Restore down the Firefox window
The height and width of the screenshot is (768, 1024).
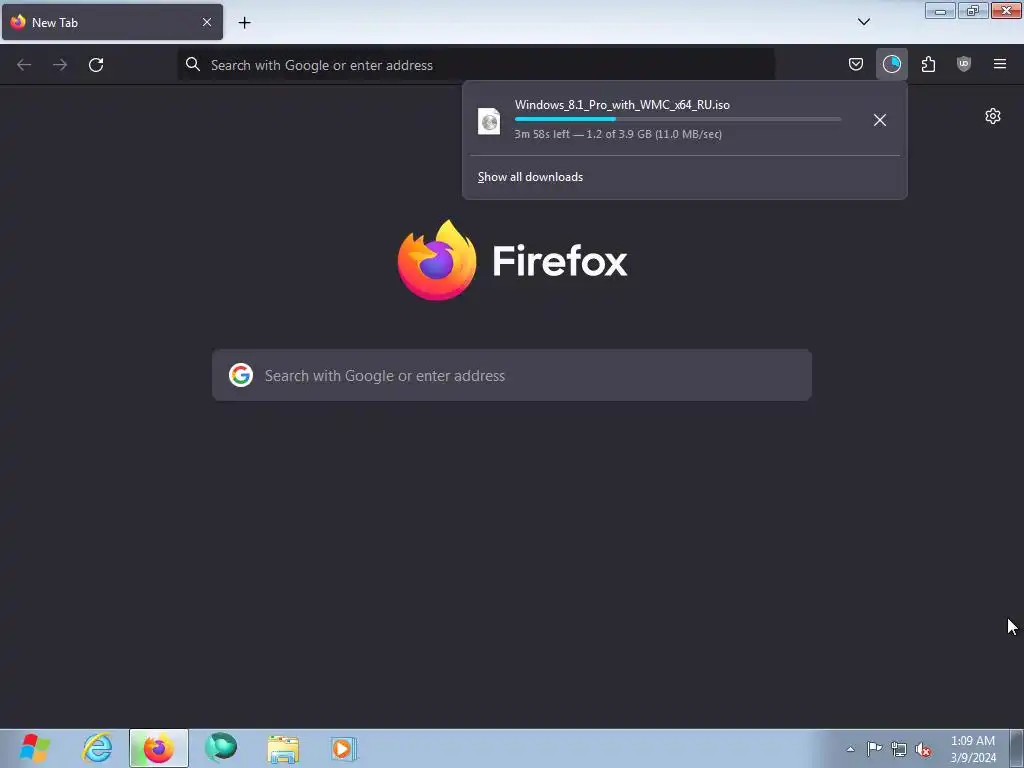973,10
